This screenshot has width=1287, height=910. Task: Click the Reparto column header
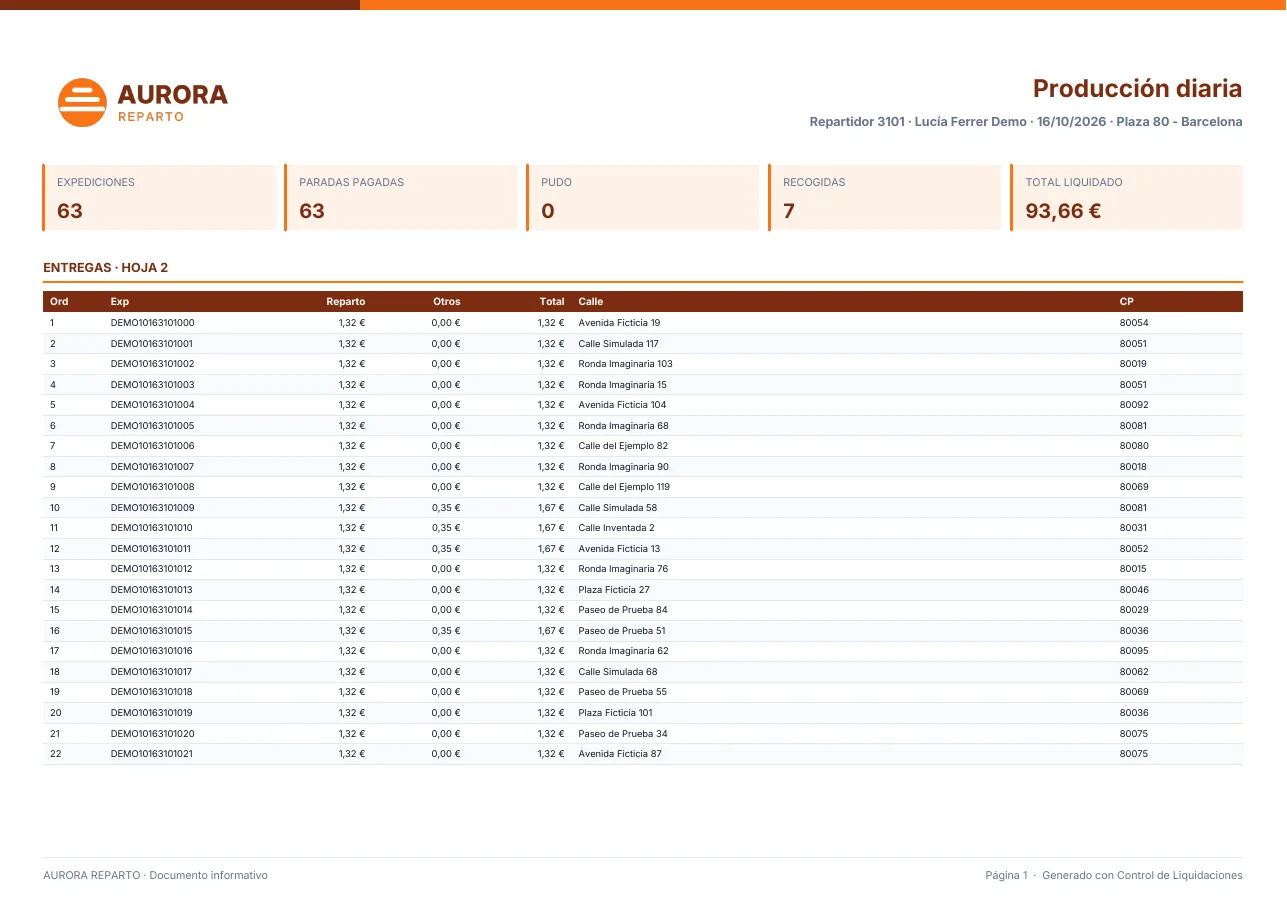tap(346, 301)
